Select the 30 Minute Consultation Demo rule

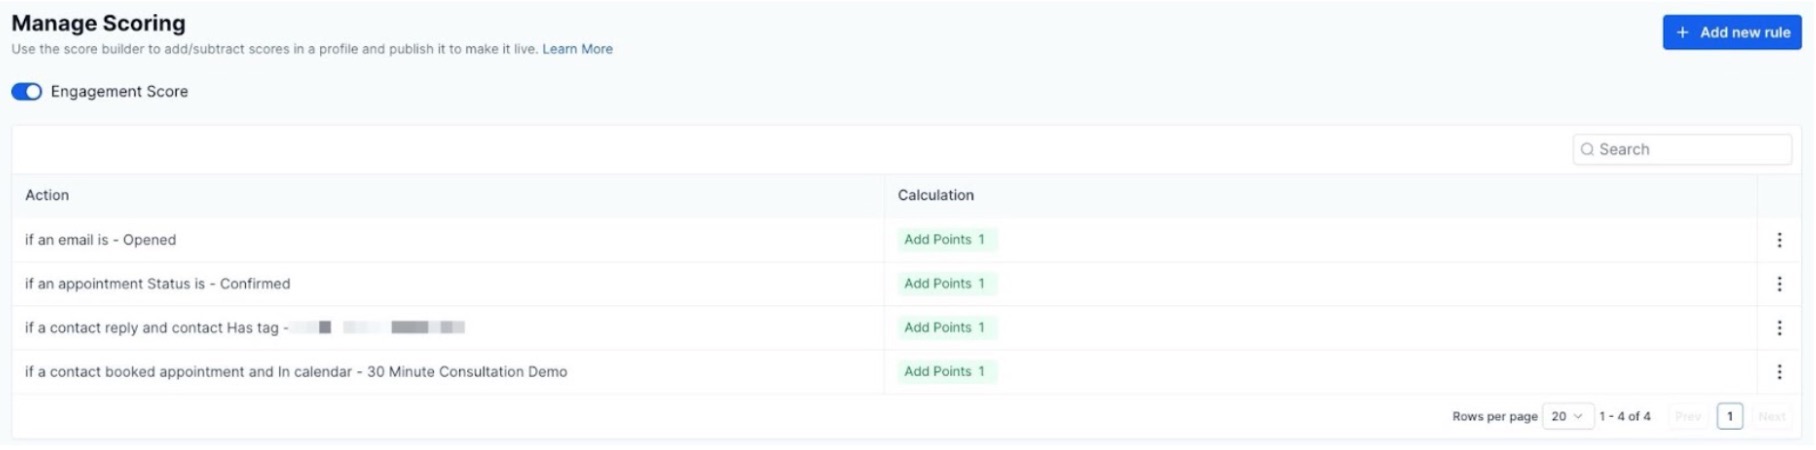pos(296,372)
